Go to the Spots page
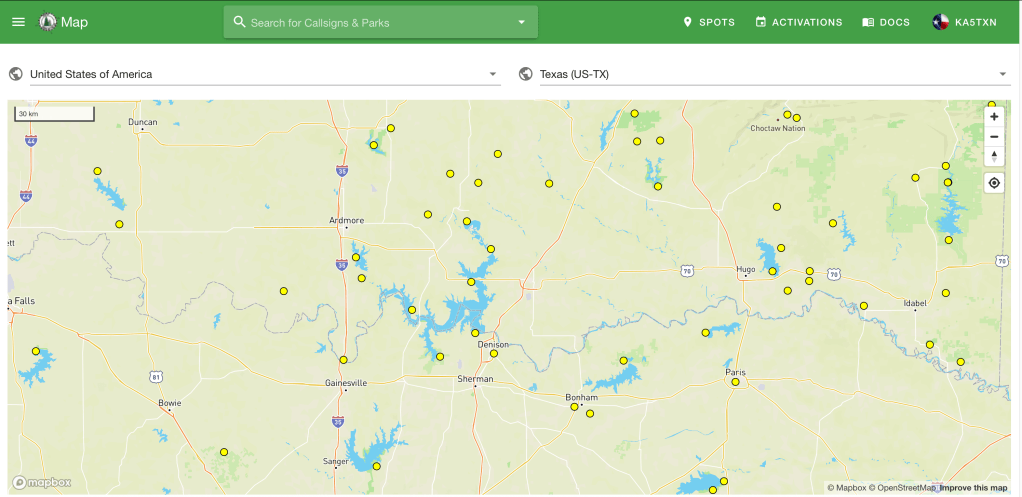This screenshot has height=497, width=1022. (708, 22)
